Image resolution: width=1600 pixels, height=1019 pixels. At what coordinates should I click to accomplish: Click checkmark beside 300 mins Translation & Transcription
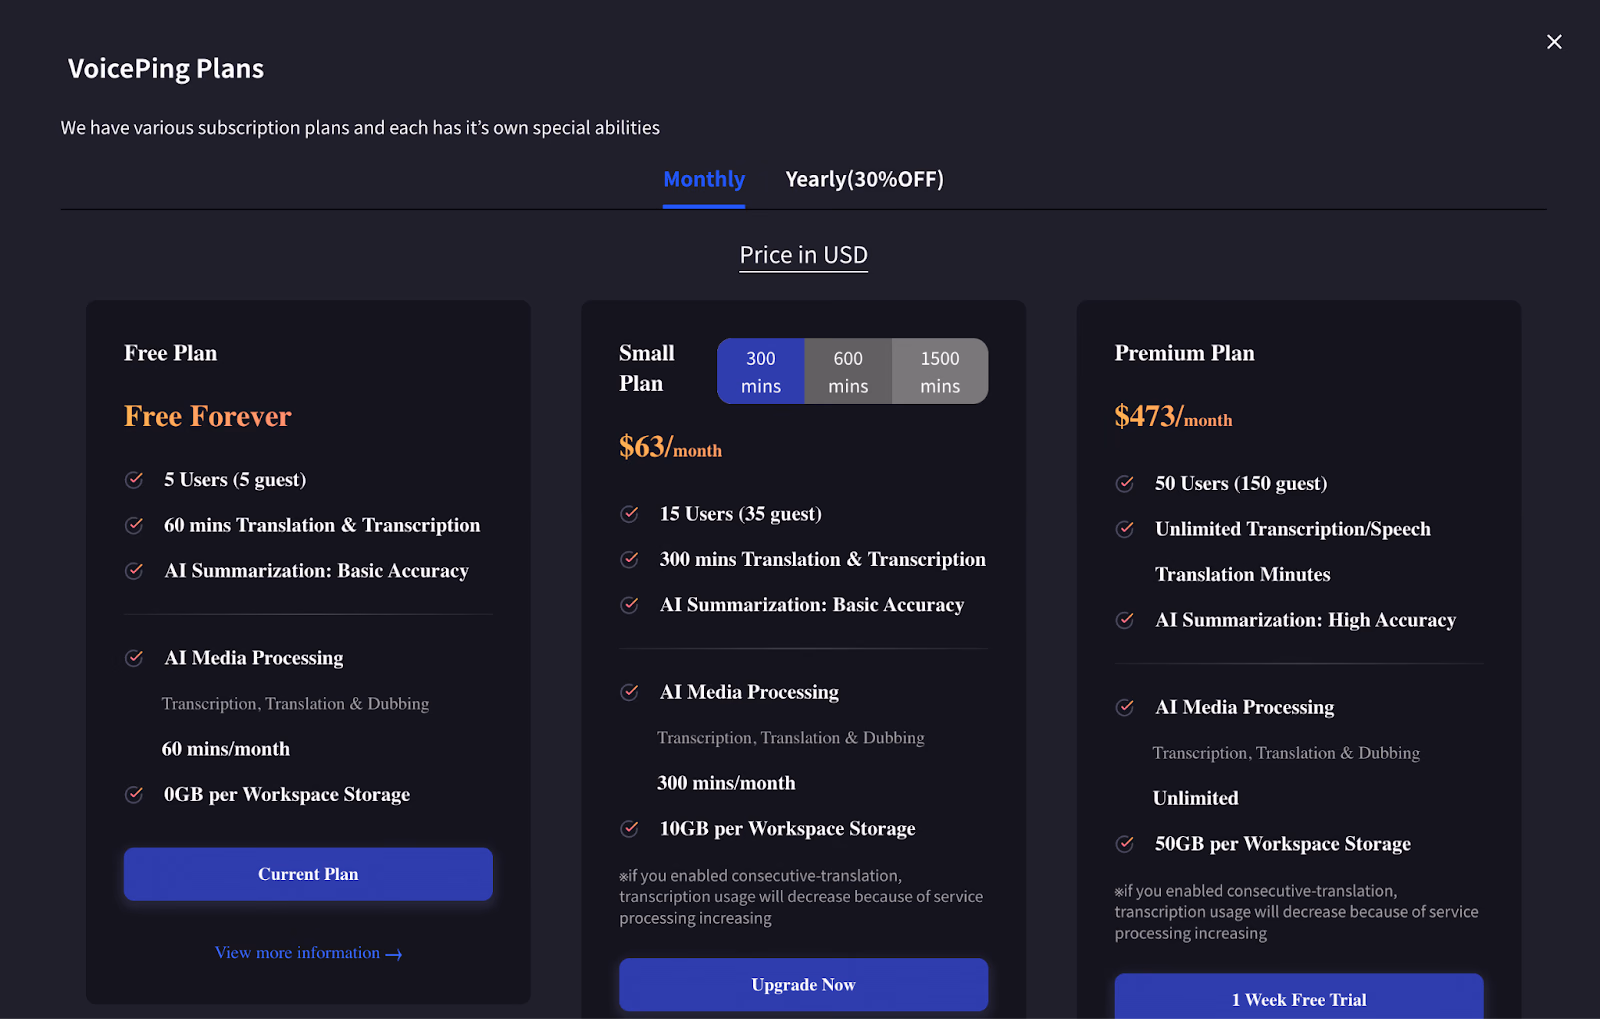pos(630,559)
